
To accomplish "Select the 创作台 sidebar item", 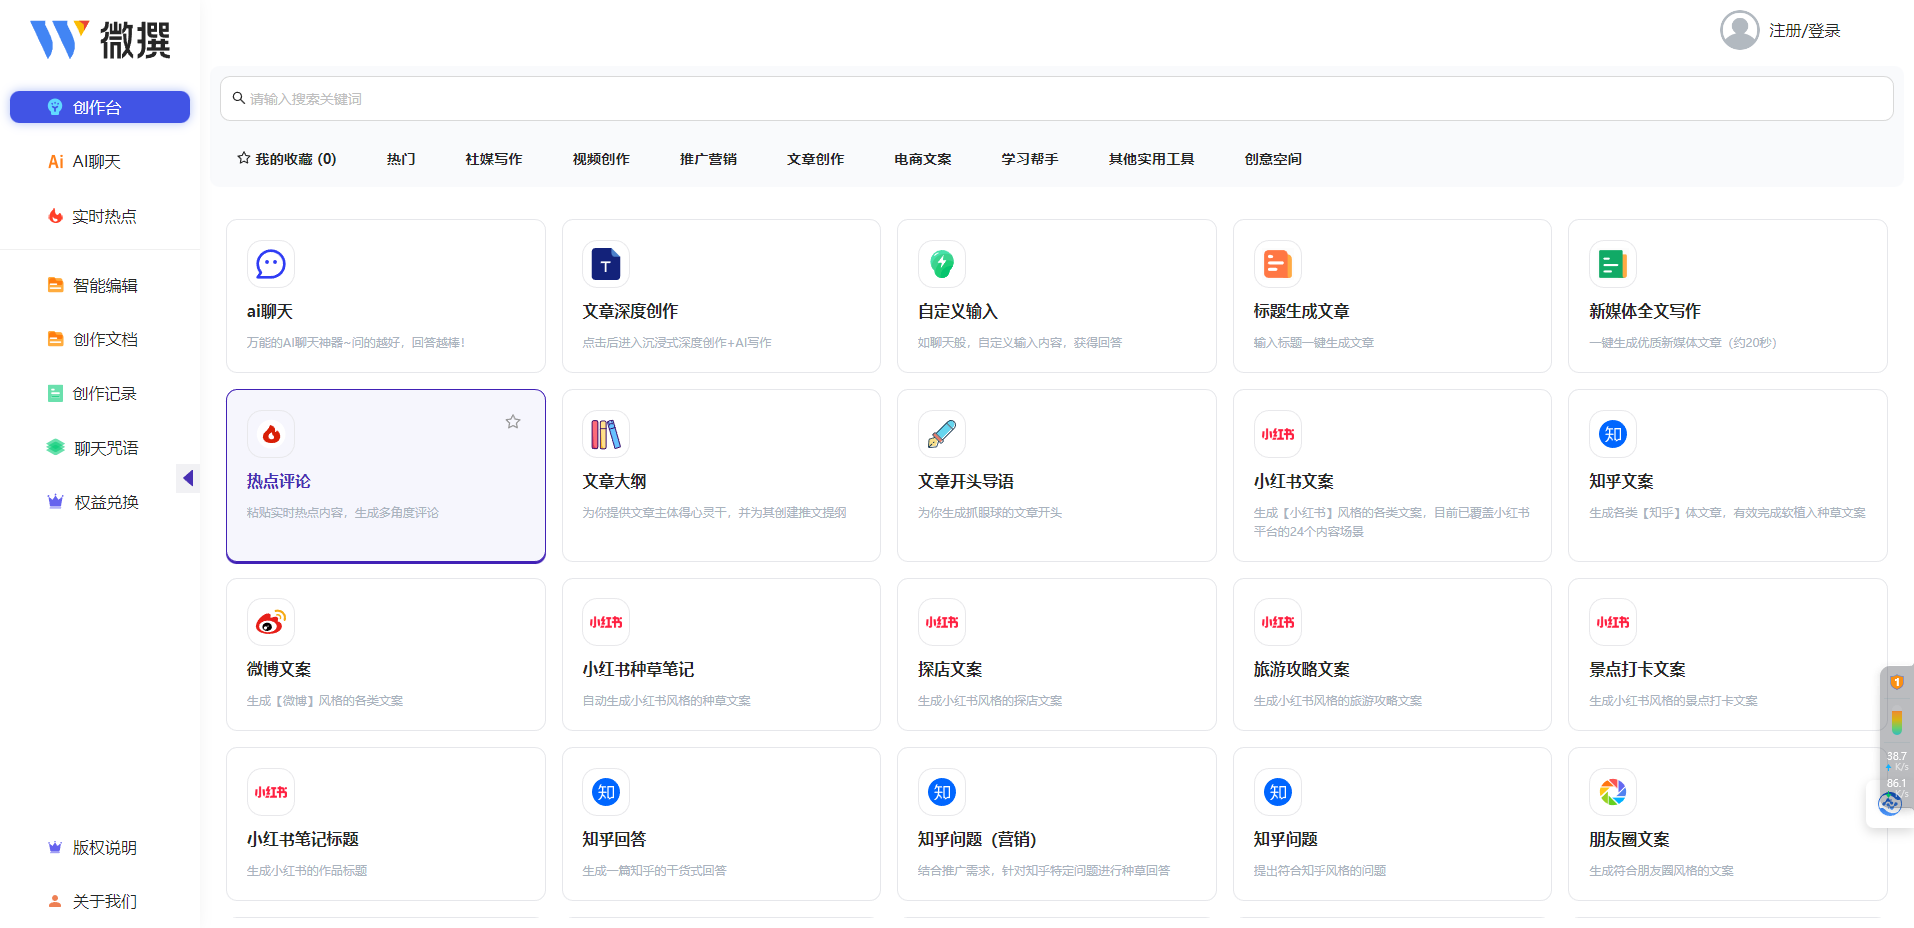I will 99,107.
